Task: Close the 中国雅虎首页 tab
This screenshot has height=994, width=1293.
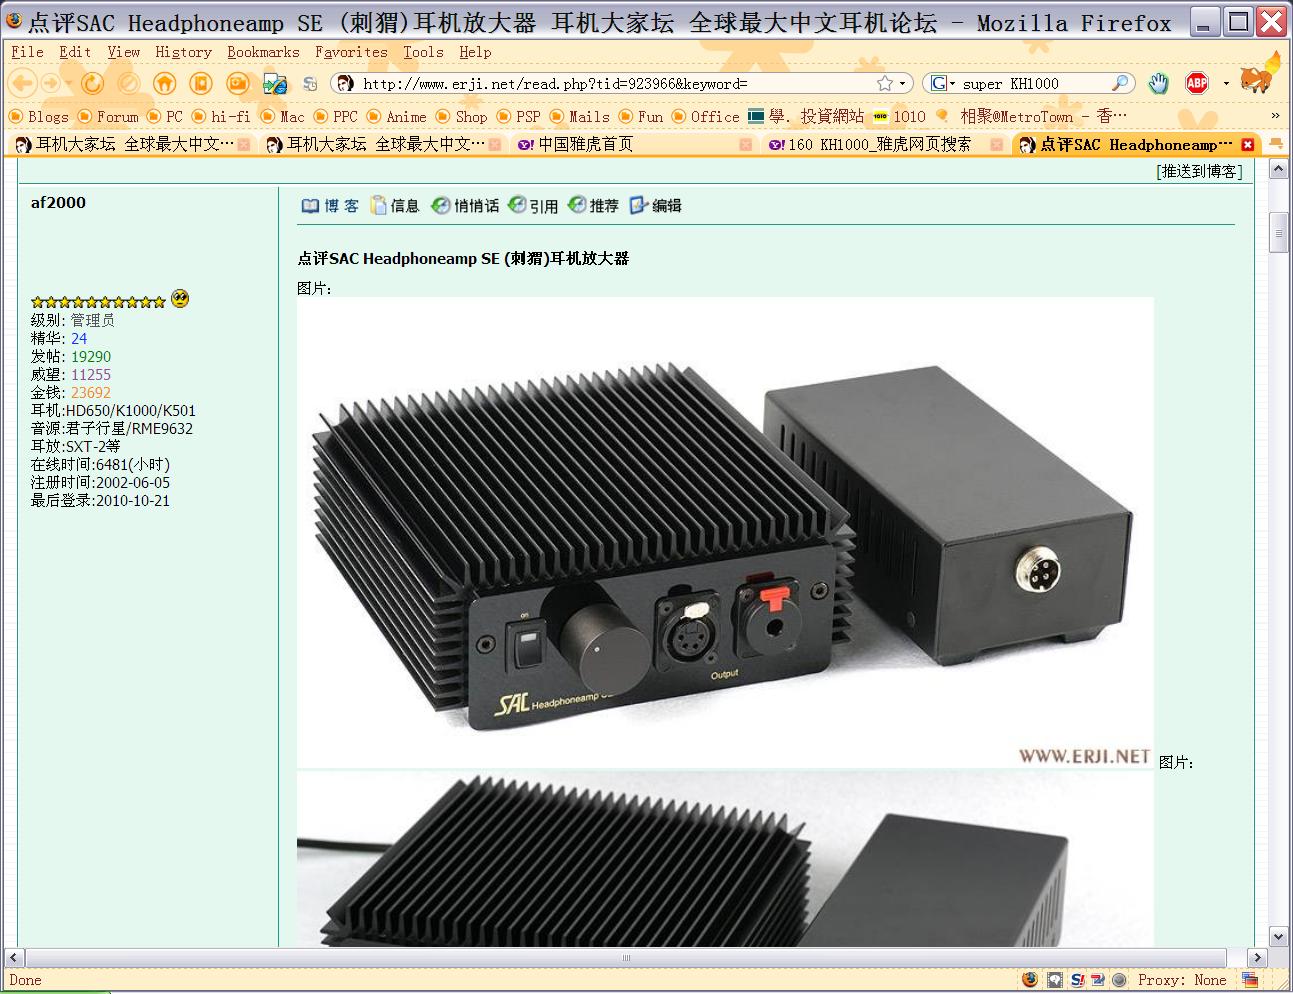Action: [745, 145]
